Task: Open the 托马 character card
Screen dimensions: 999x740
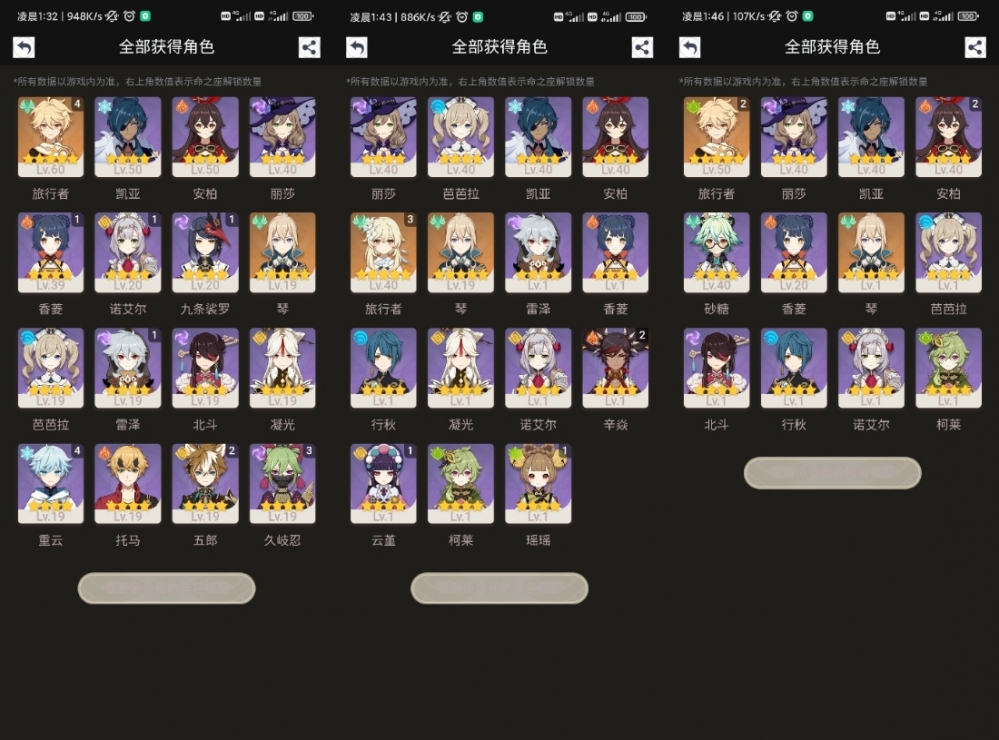Action: click(x=127, y=484)
